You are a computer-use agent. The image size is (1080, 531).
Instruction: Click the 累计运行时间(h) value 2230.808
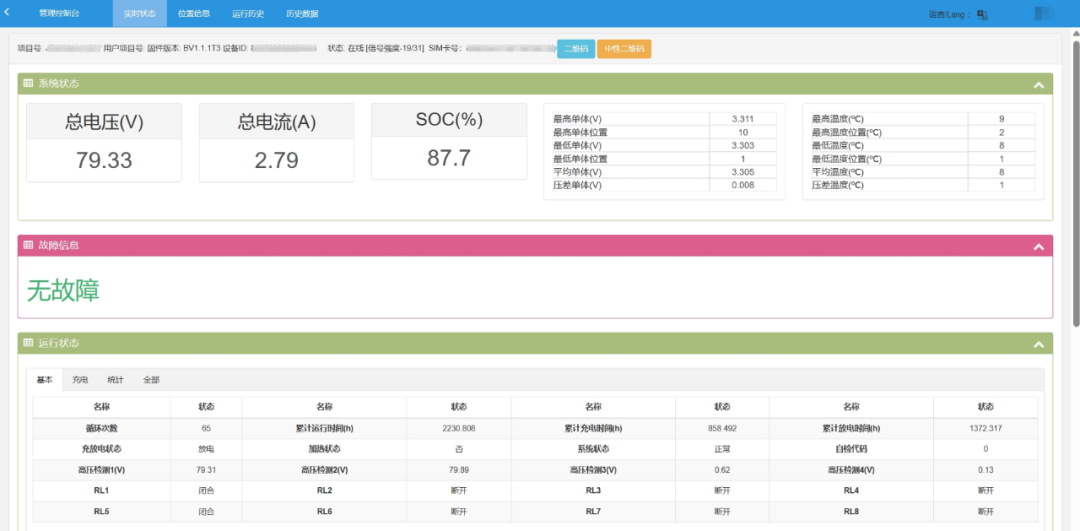(459, 428)
